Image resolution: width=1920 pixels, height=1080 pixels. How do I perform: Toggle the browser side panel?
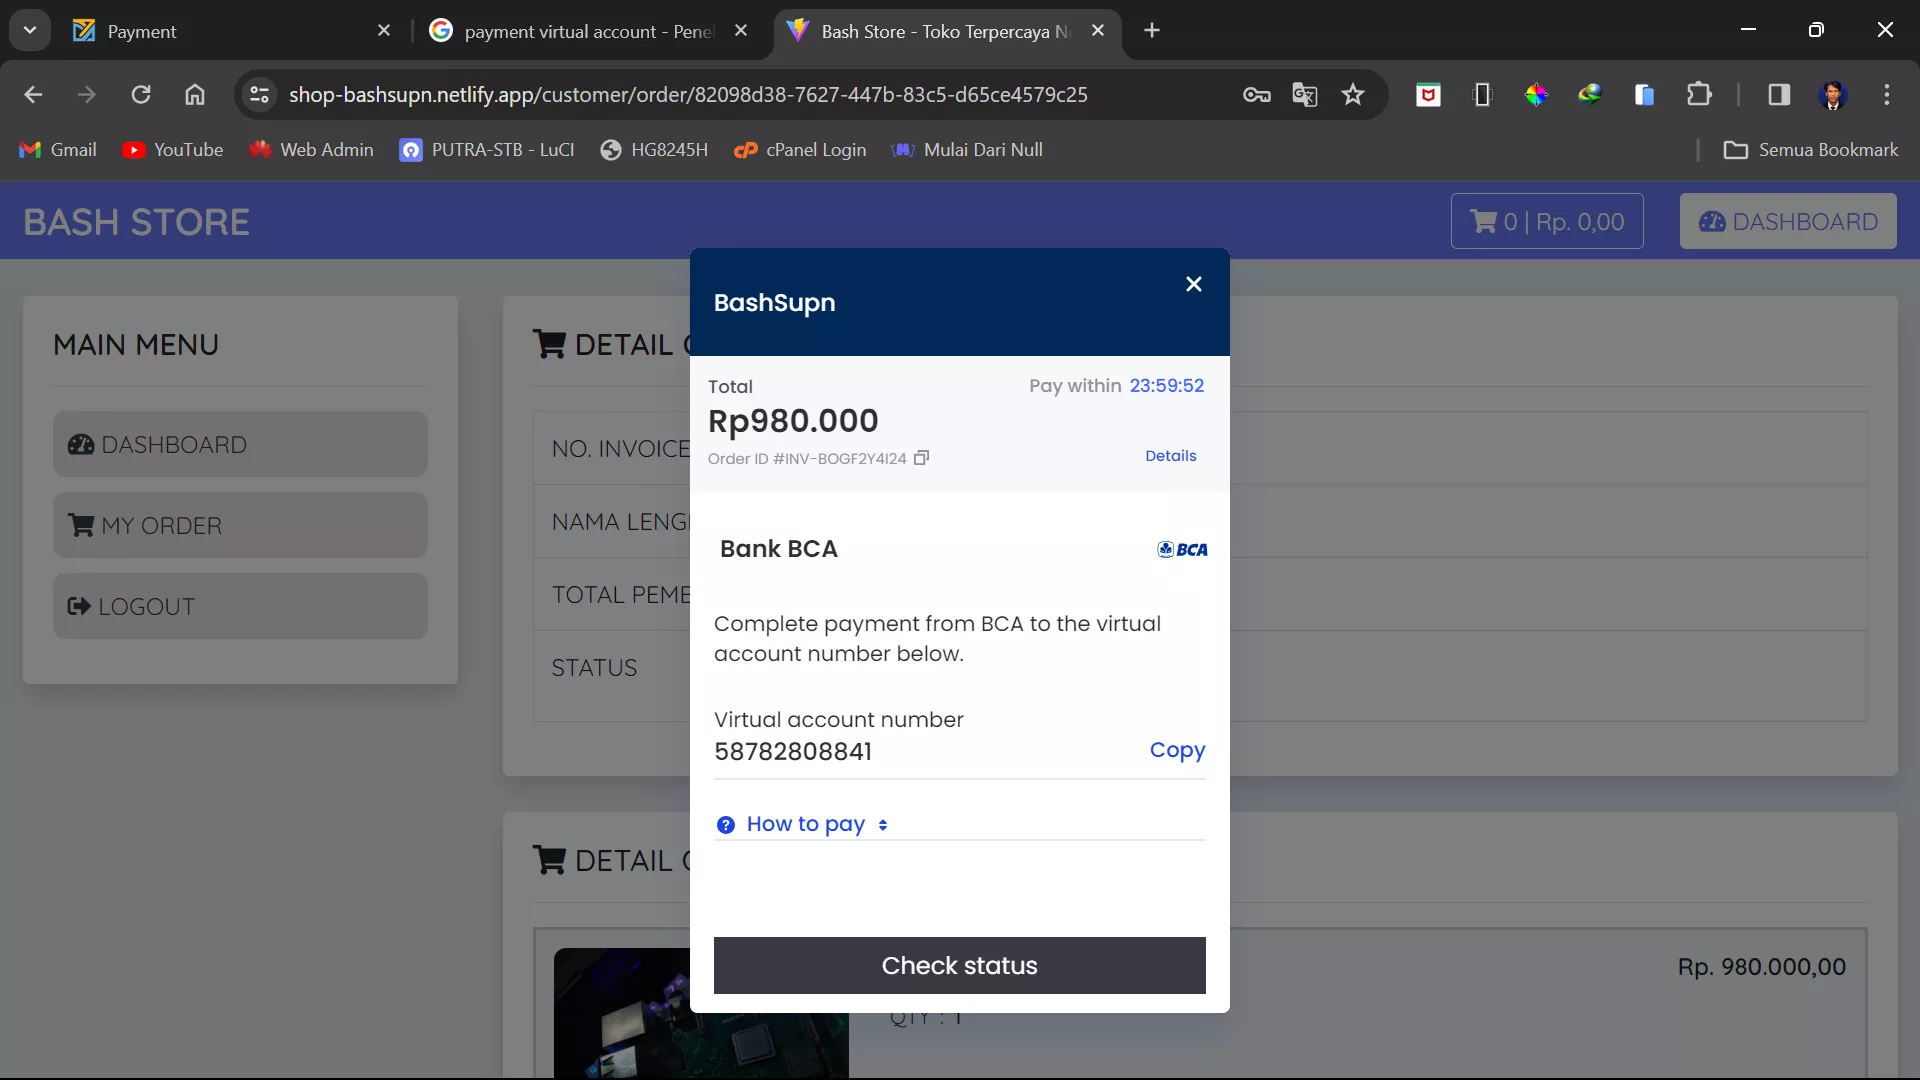coord(1779,95)
